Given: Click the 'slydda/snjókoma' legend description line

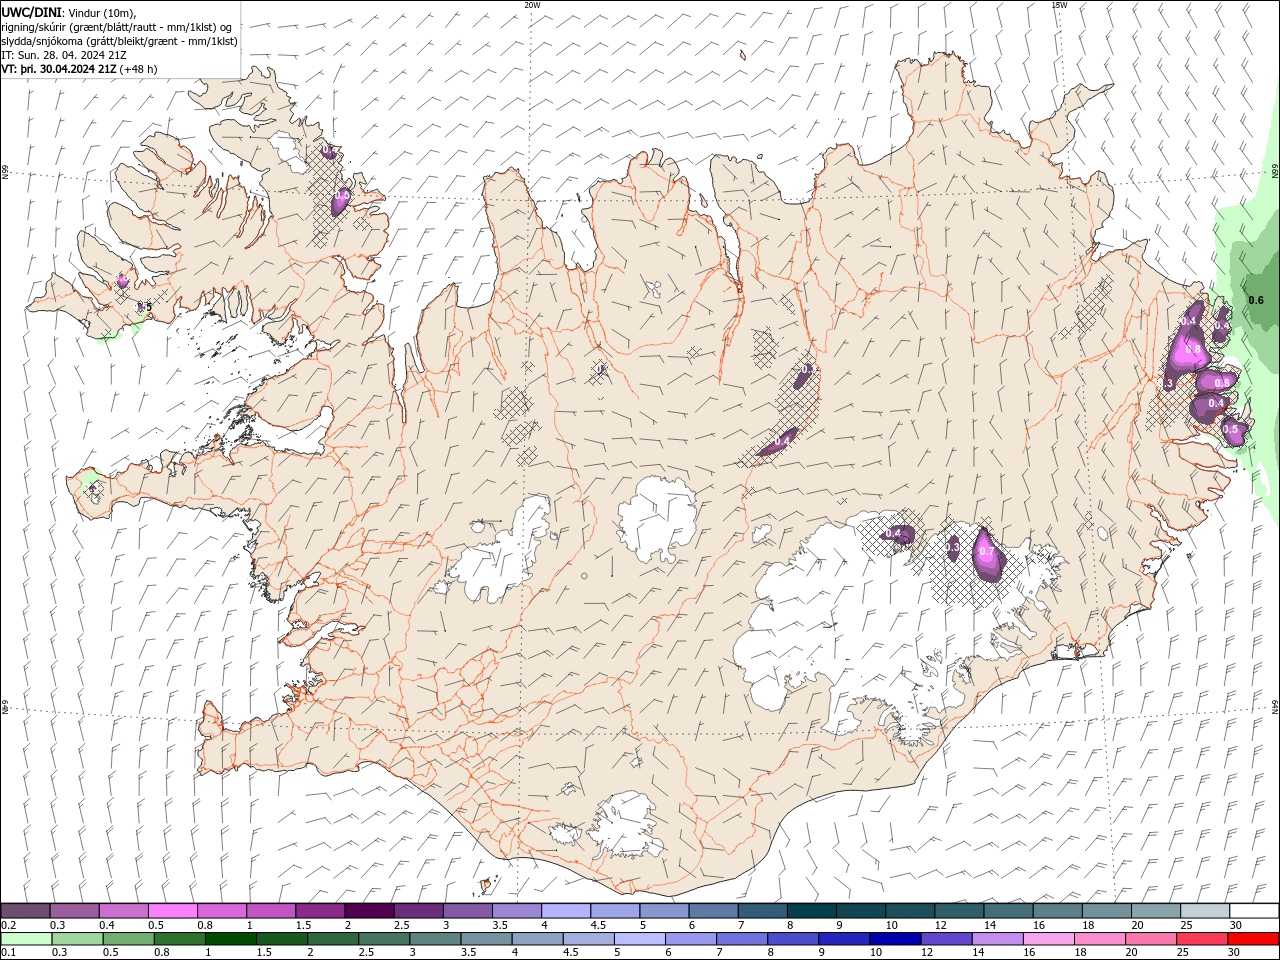Looking at the screenshot, I should (x=119, y=41).
